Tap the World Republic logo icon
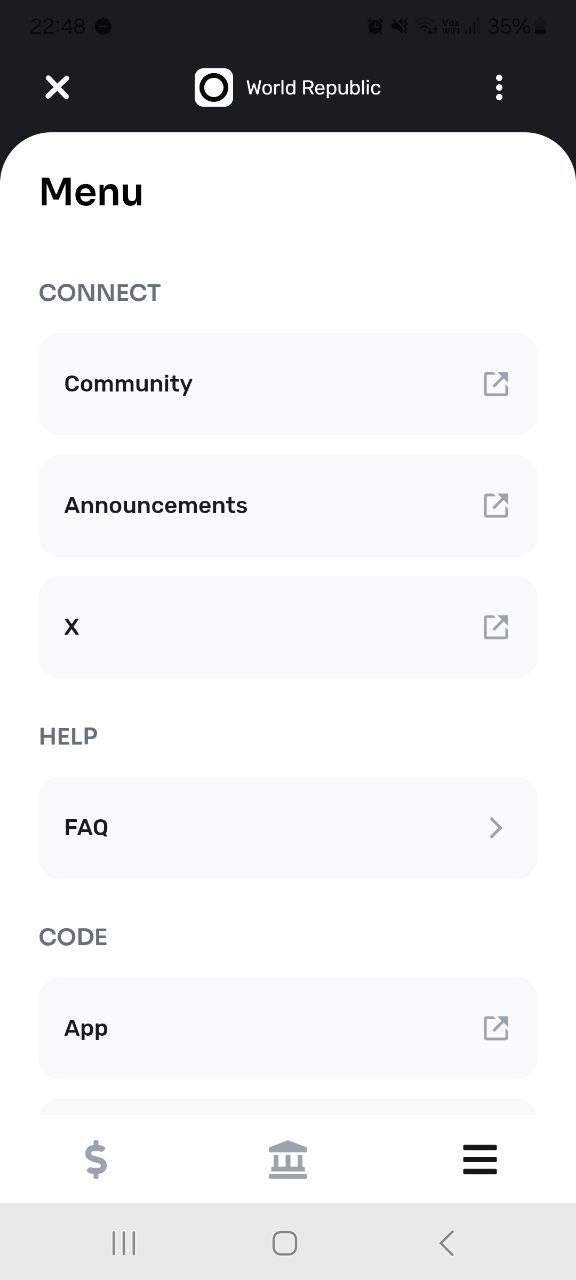Image resolution: width=576 pixels, height=1280 pixels. (x=213, y=88)
